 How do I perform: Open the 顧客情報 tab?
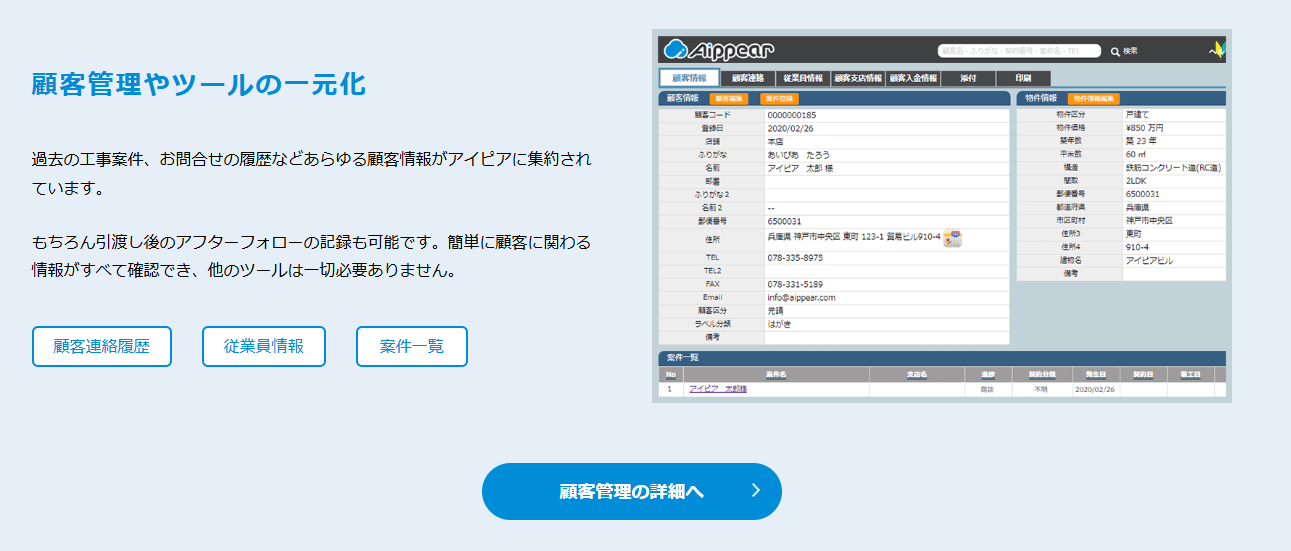689,78
